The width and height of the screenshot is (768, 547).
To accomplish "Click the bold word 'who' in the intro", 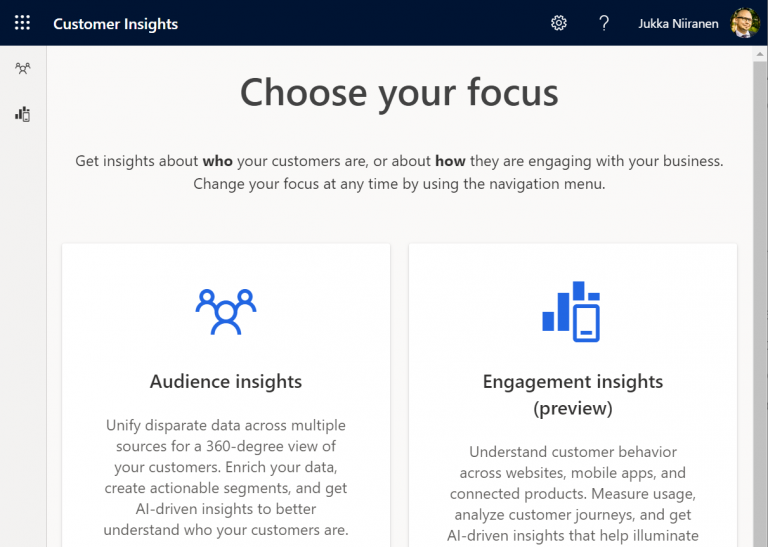I will 217,161.
